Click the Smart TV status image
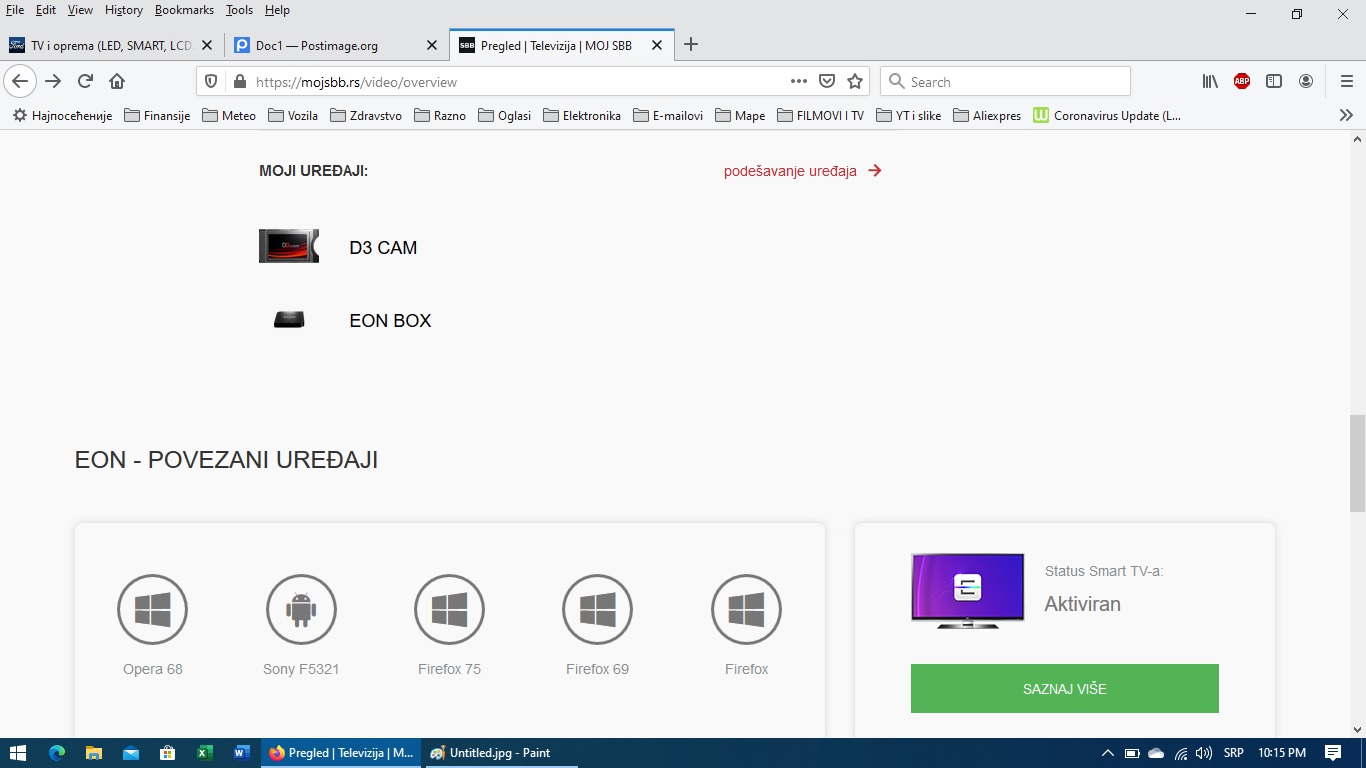 968,590
